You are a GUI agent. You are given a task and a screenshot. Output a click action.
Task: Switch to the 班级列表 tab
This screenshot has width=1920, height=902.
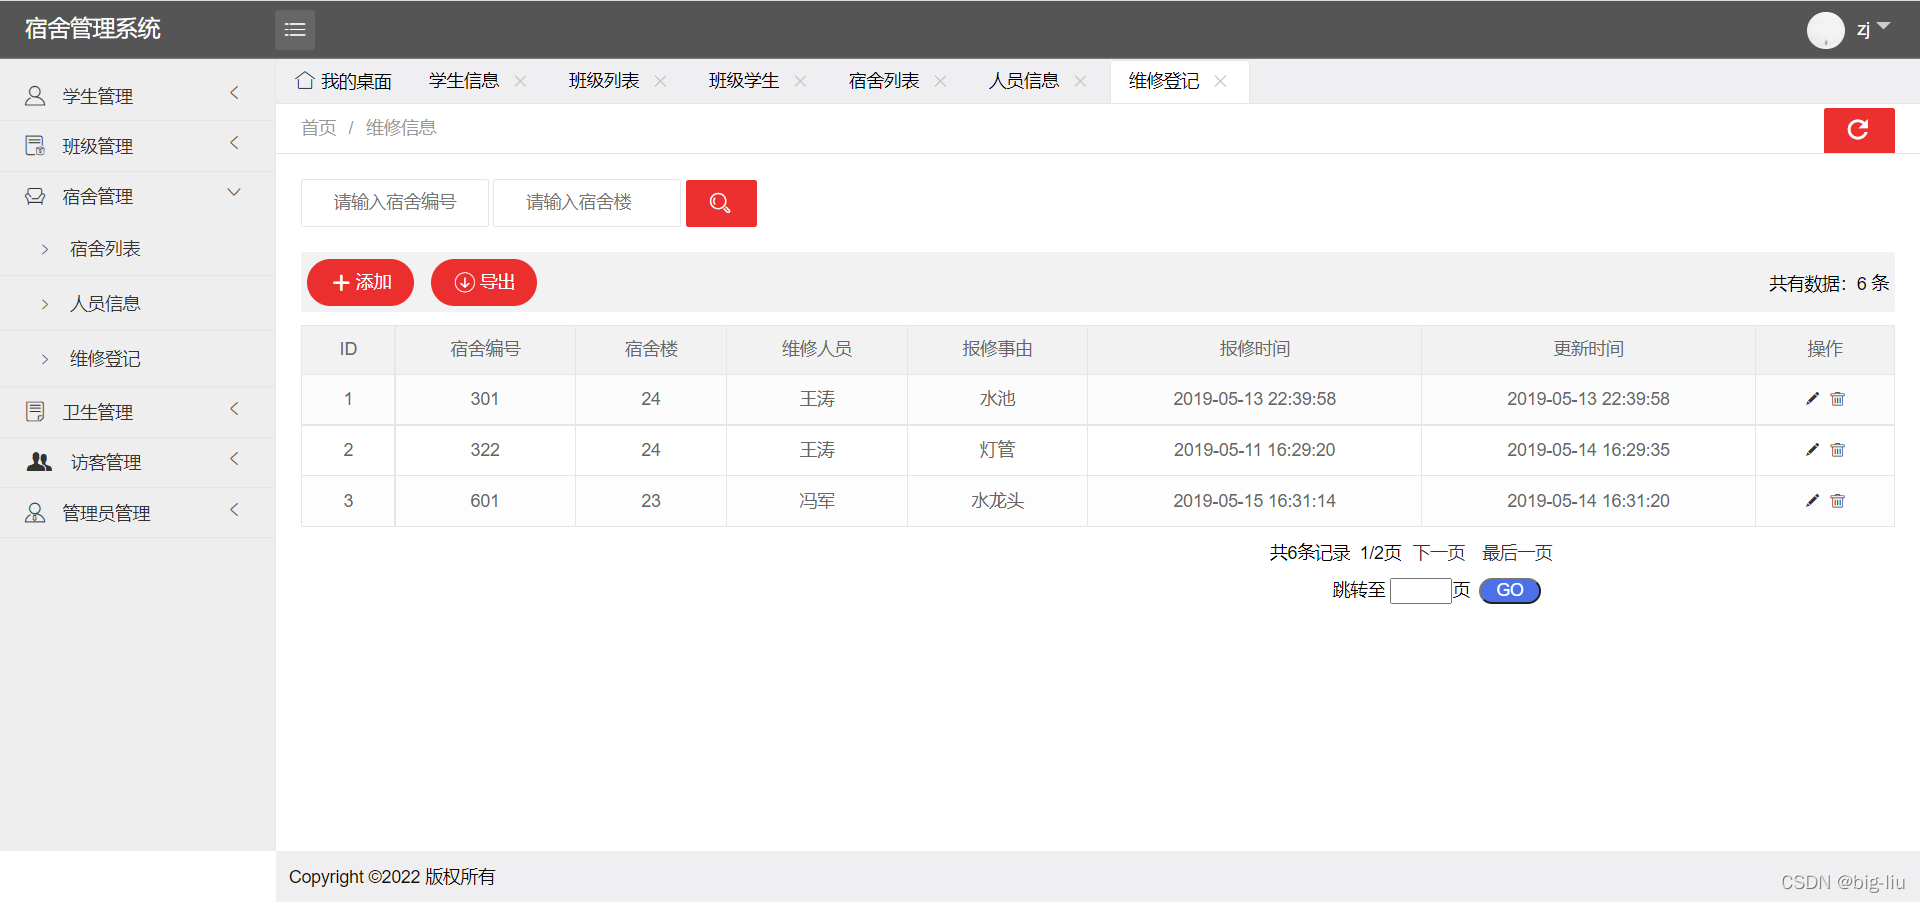tap(604, 81)
